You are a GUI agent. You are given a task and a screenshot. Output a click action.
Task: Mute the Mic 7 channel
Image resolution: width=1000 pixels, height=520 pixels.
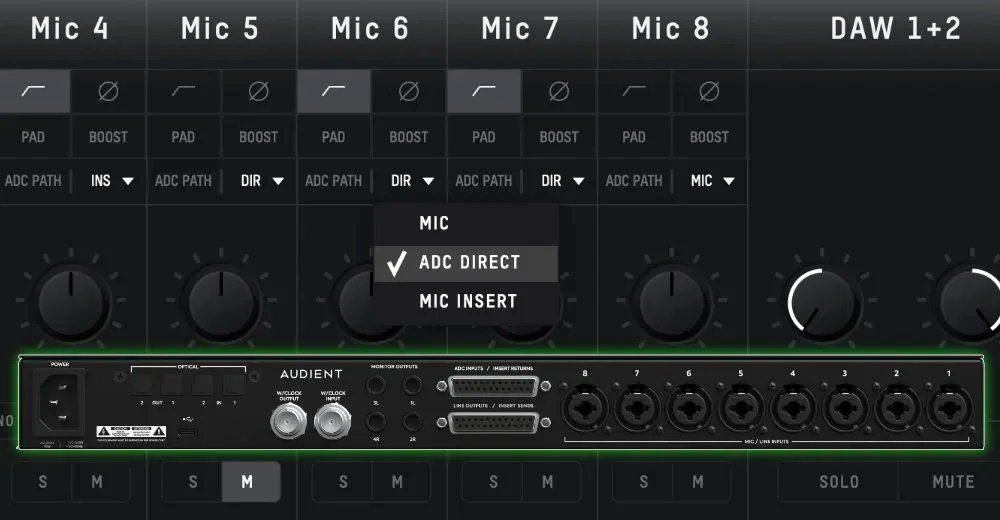click(x=551, y=482)
